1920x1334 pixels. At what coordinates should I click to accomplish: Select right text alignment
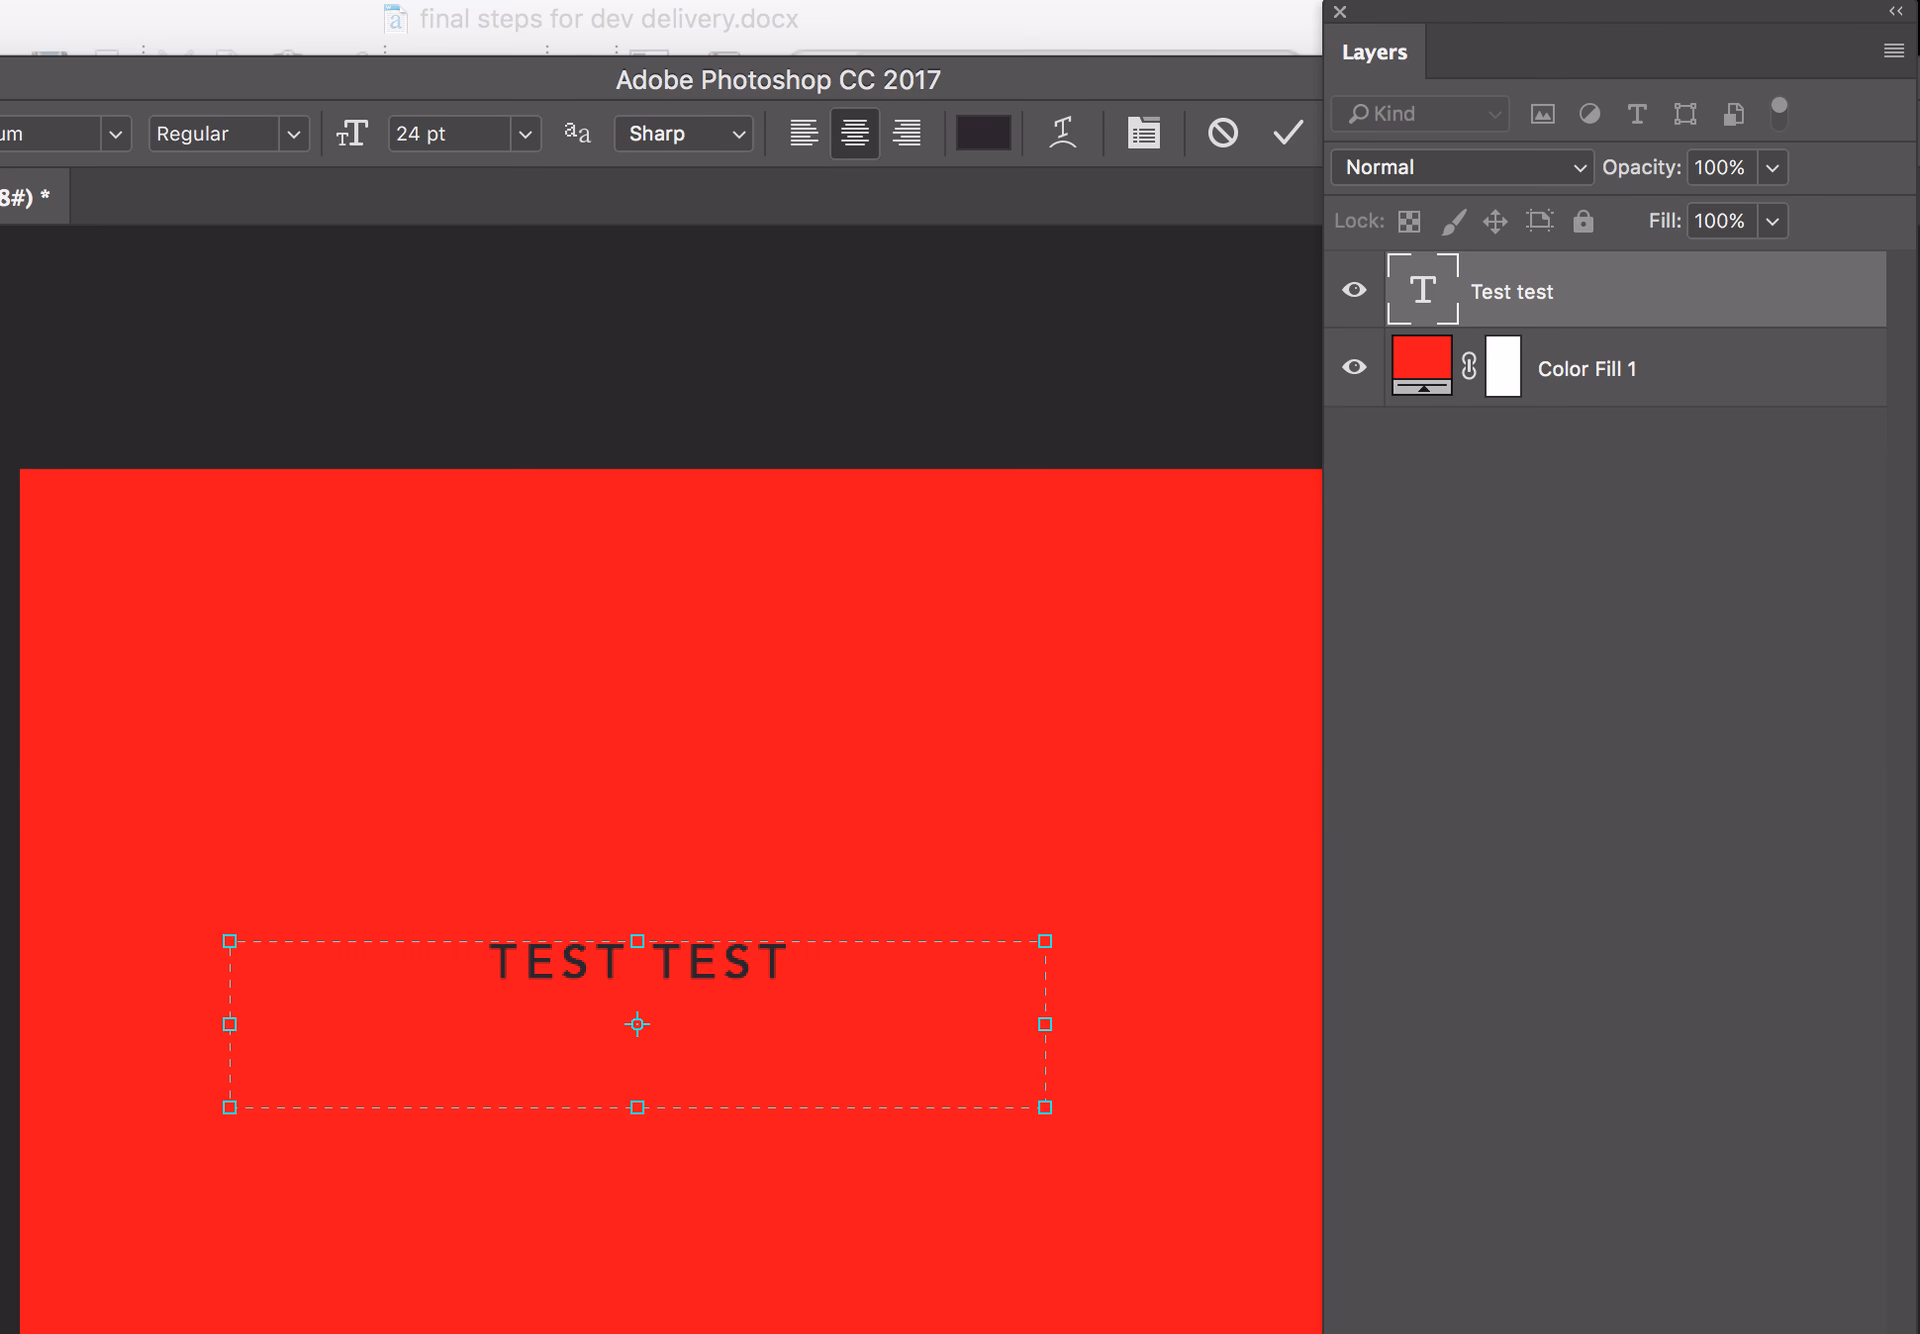tap(906, 133)
